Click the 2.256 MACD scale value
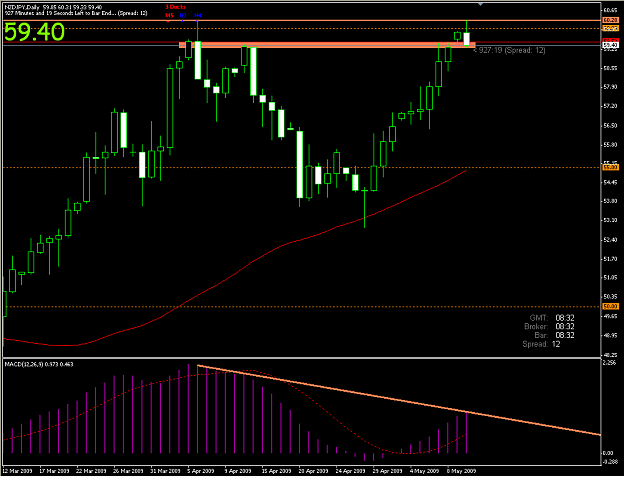The width and height of the screenshot is (625, 477). pos(610,363)
